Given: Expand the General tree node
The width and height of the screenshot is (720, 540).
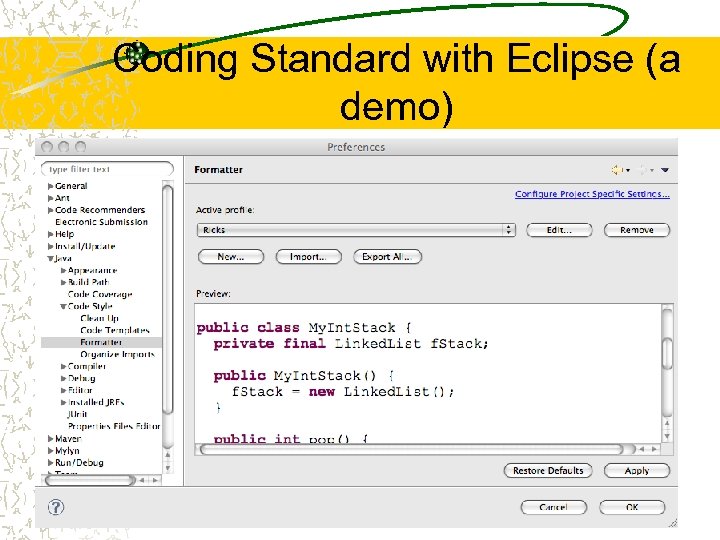Looking at the screenshot, I should tap(51, 186).
